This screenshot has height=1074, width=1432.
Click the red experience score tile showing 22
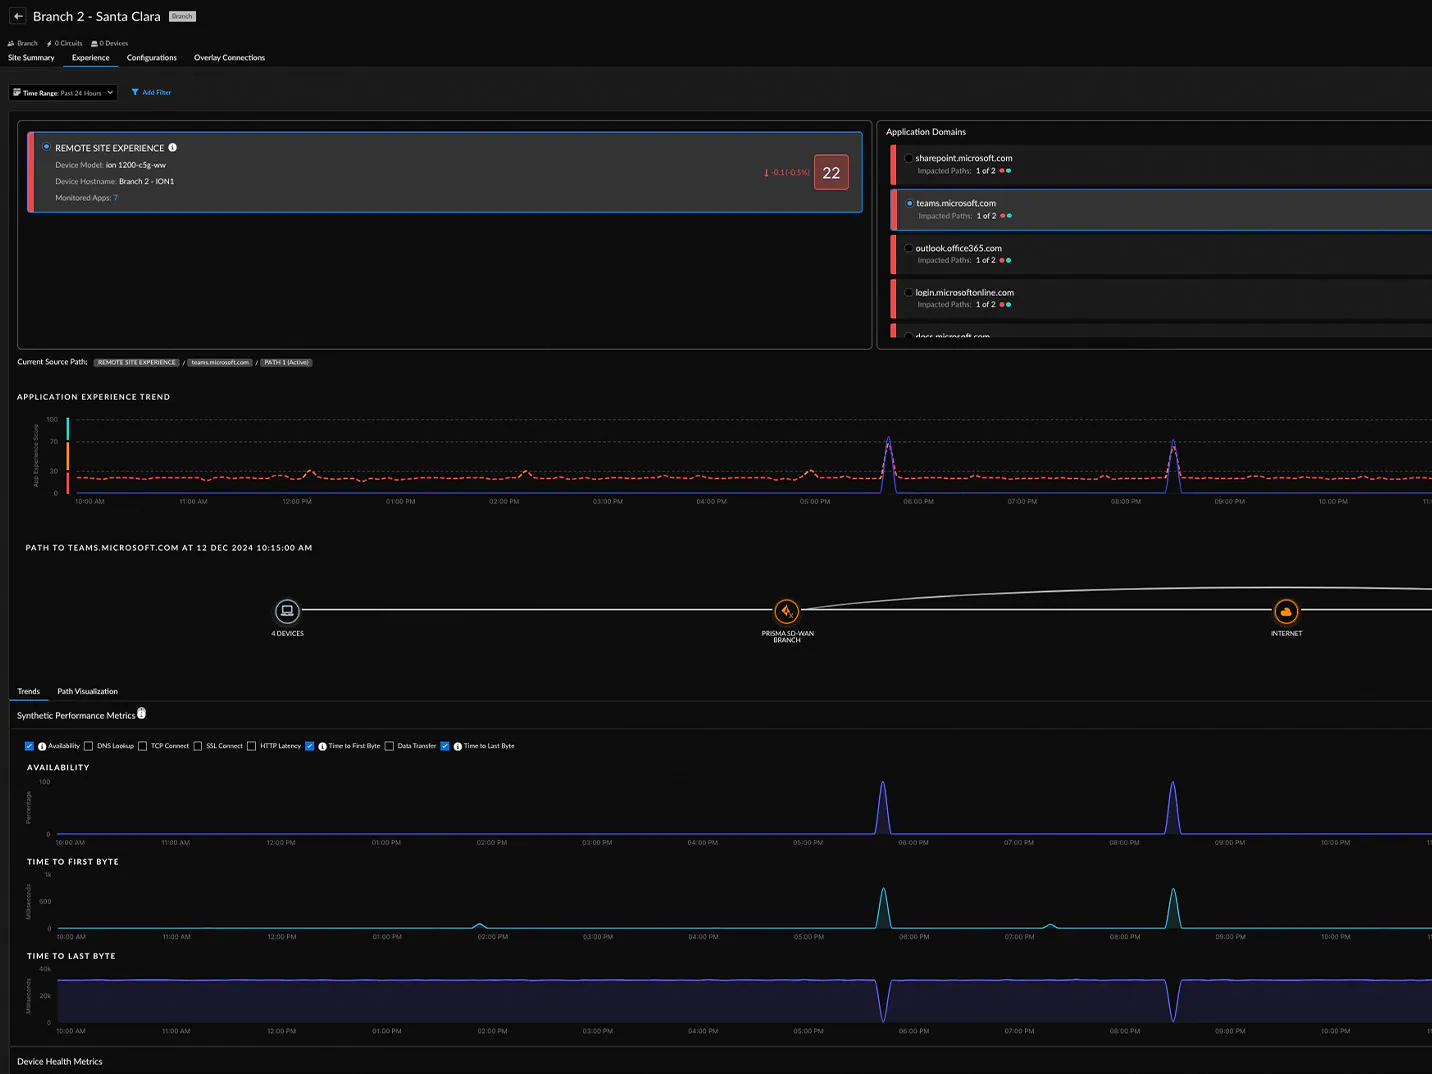click(831, 172)
